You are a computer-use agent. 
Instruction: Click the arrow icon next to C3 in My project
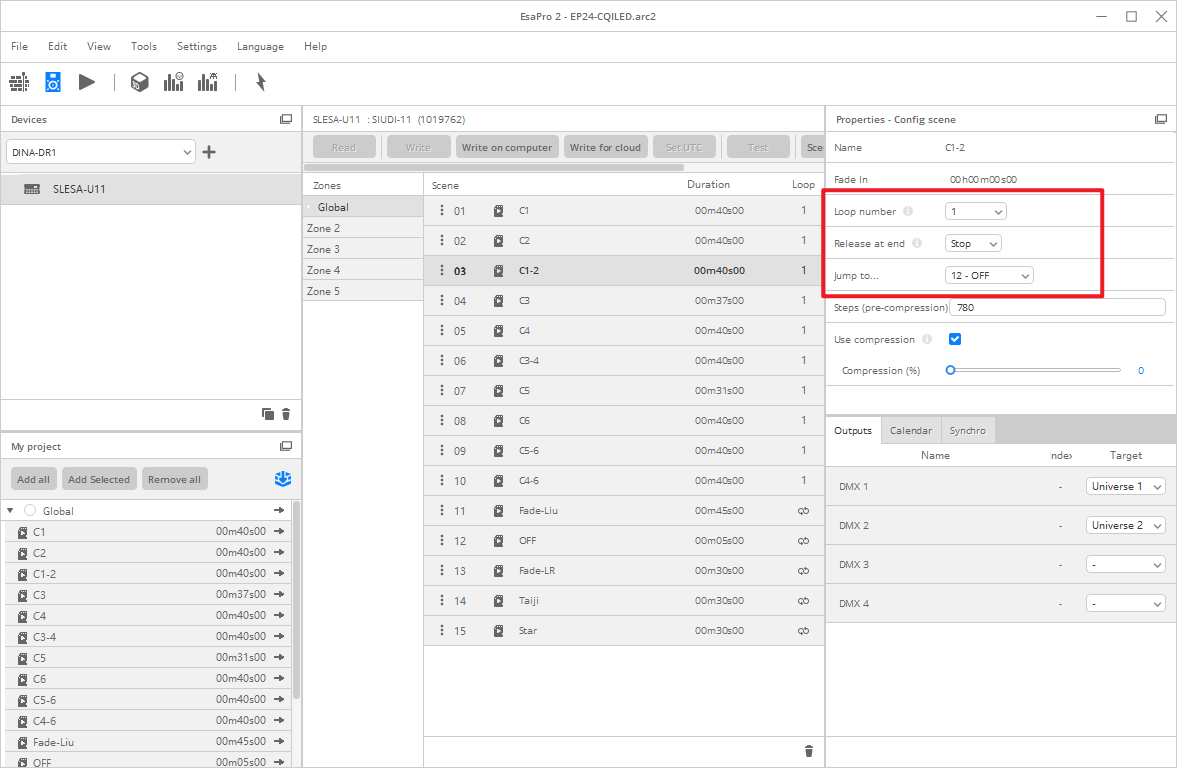(x=279, y=595)
